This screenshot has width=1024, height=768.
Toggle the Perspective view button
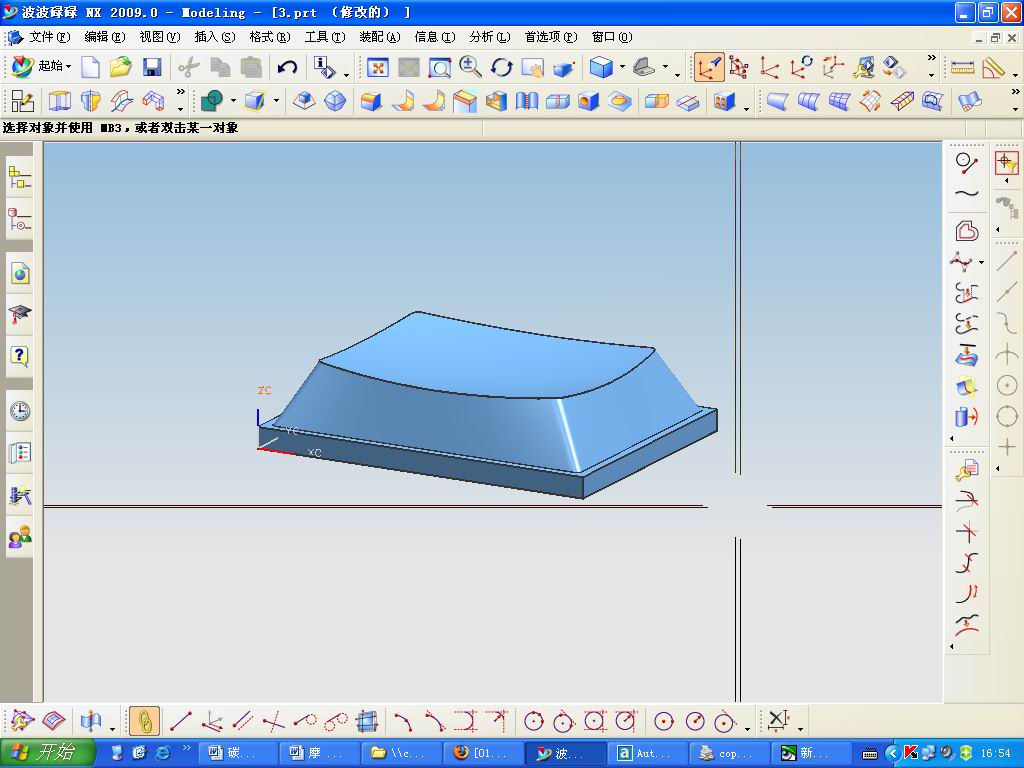click(x=564, y=67)
